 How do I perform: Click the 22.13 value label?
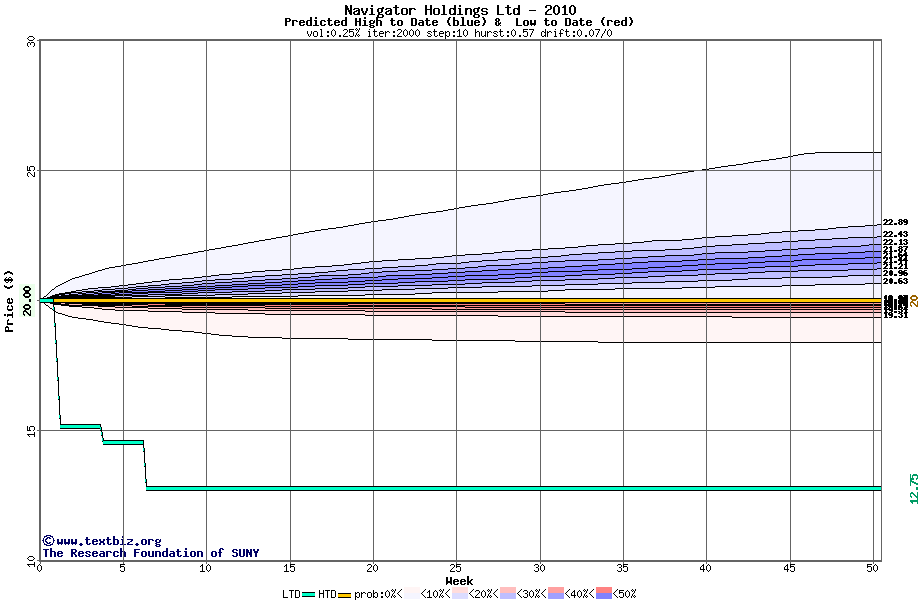point(895,242)
